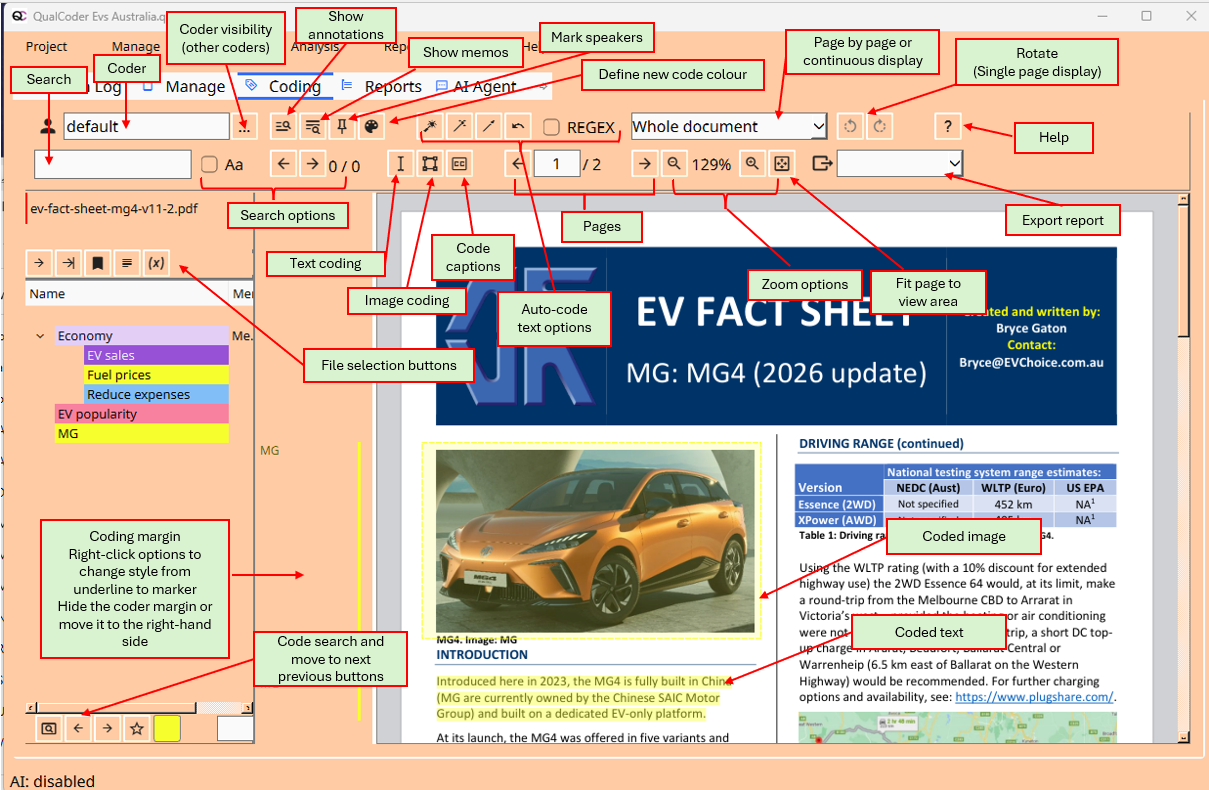Click the first auto-code magic wand icon
Screen dimensions: 1209x790
click(430, 126)
